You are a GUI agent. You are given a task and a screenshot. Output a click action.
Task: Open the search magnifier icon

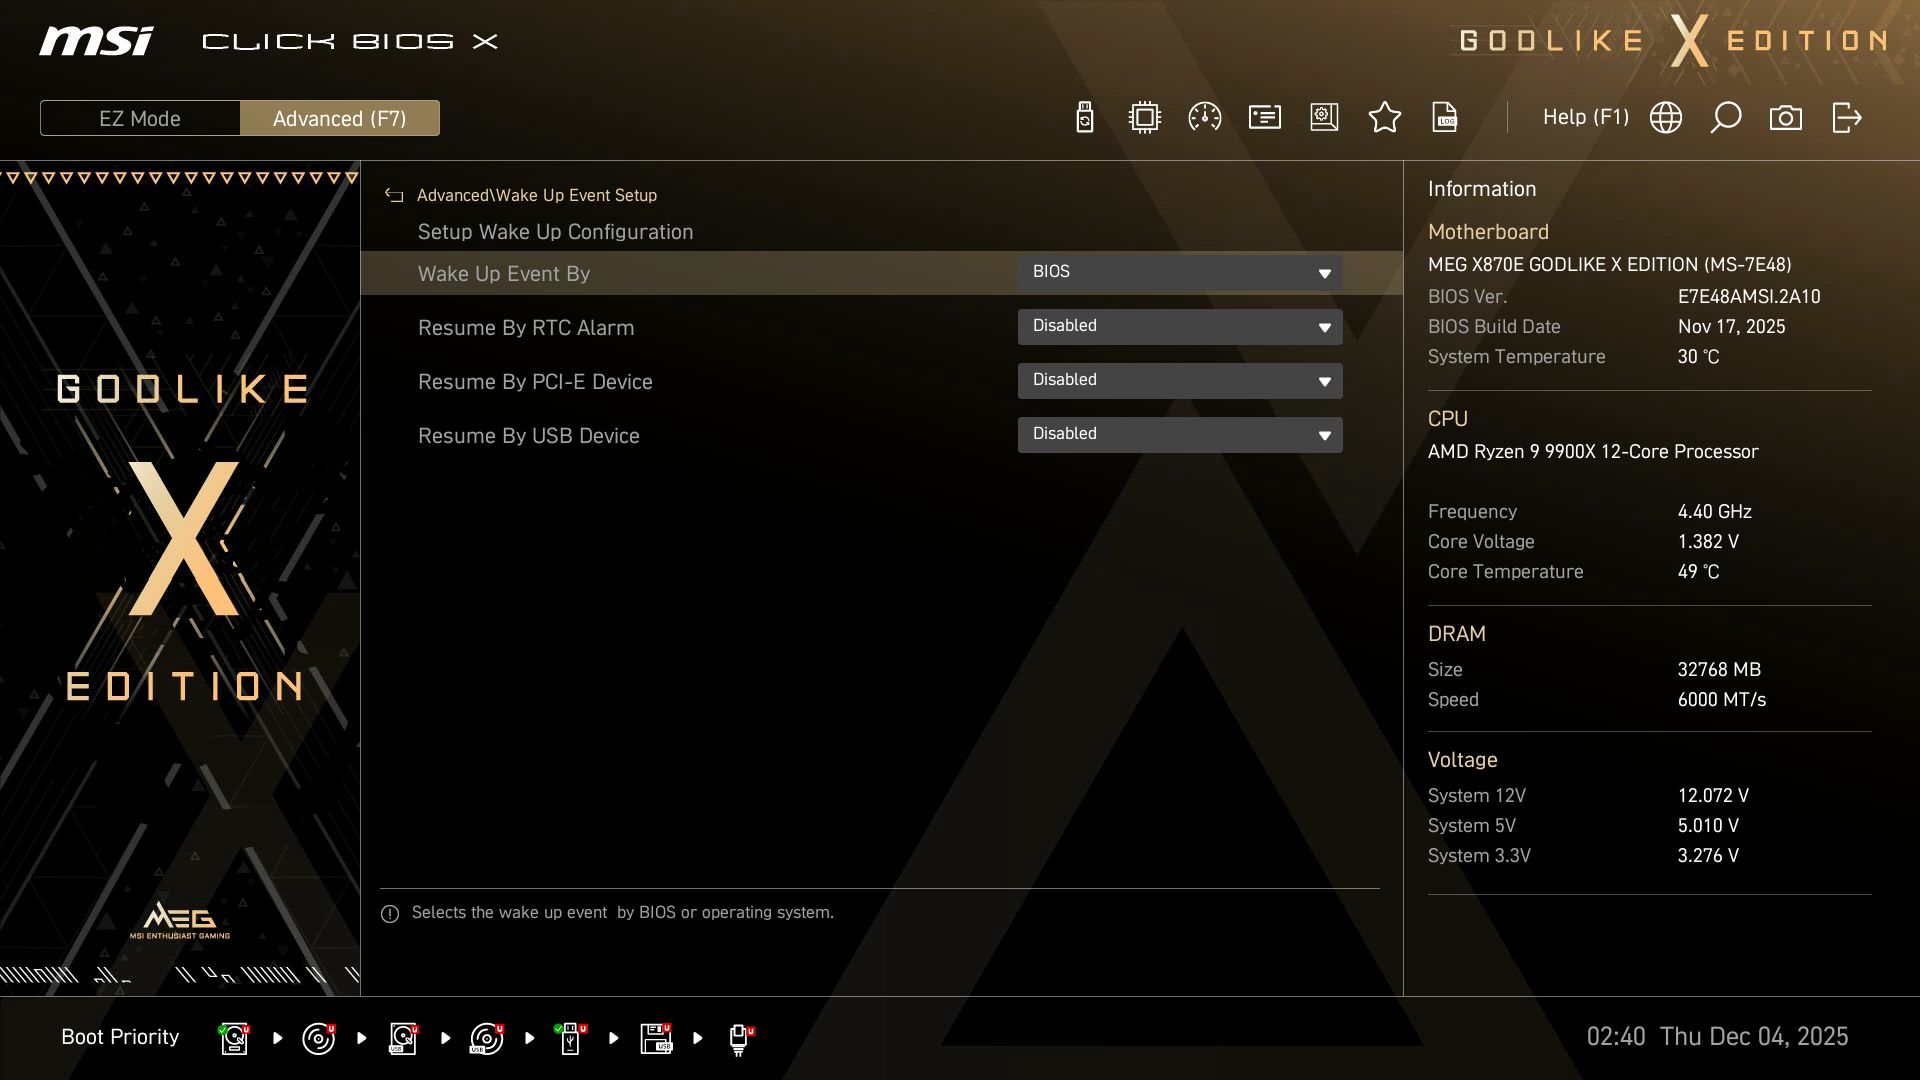tap(1725, 117)
